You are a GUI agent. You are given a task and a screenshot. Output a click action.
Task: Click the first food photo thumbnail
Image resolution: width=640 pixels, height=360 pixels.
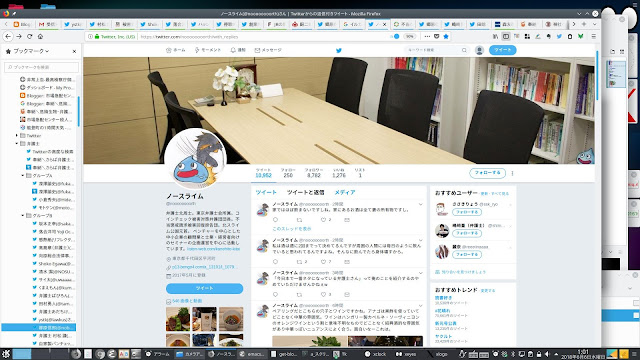(x=178, y=319)
